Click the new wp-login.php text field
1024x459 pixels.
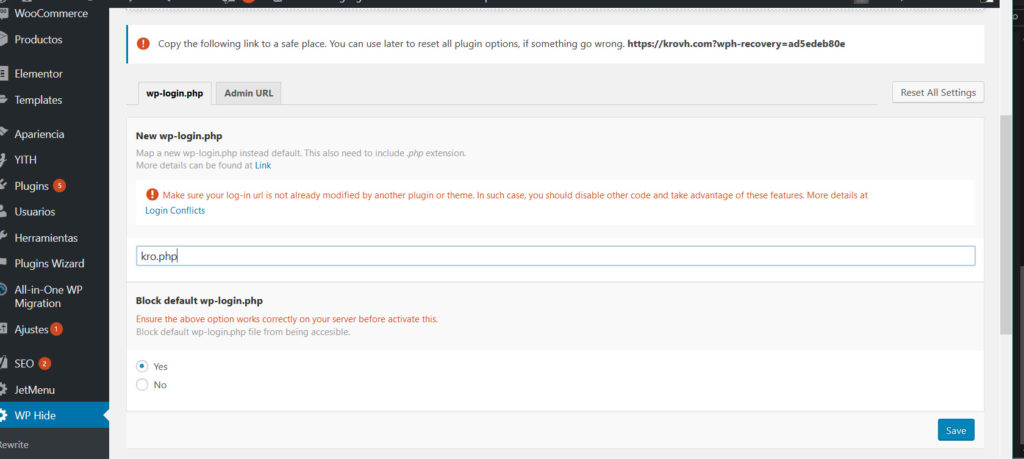[555, 256]
